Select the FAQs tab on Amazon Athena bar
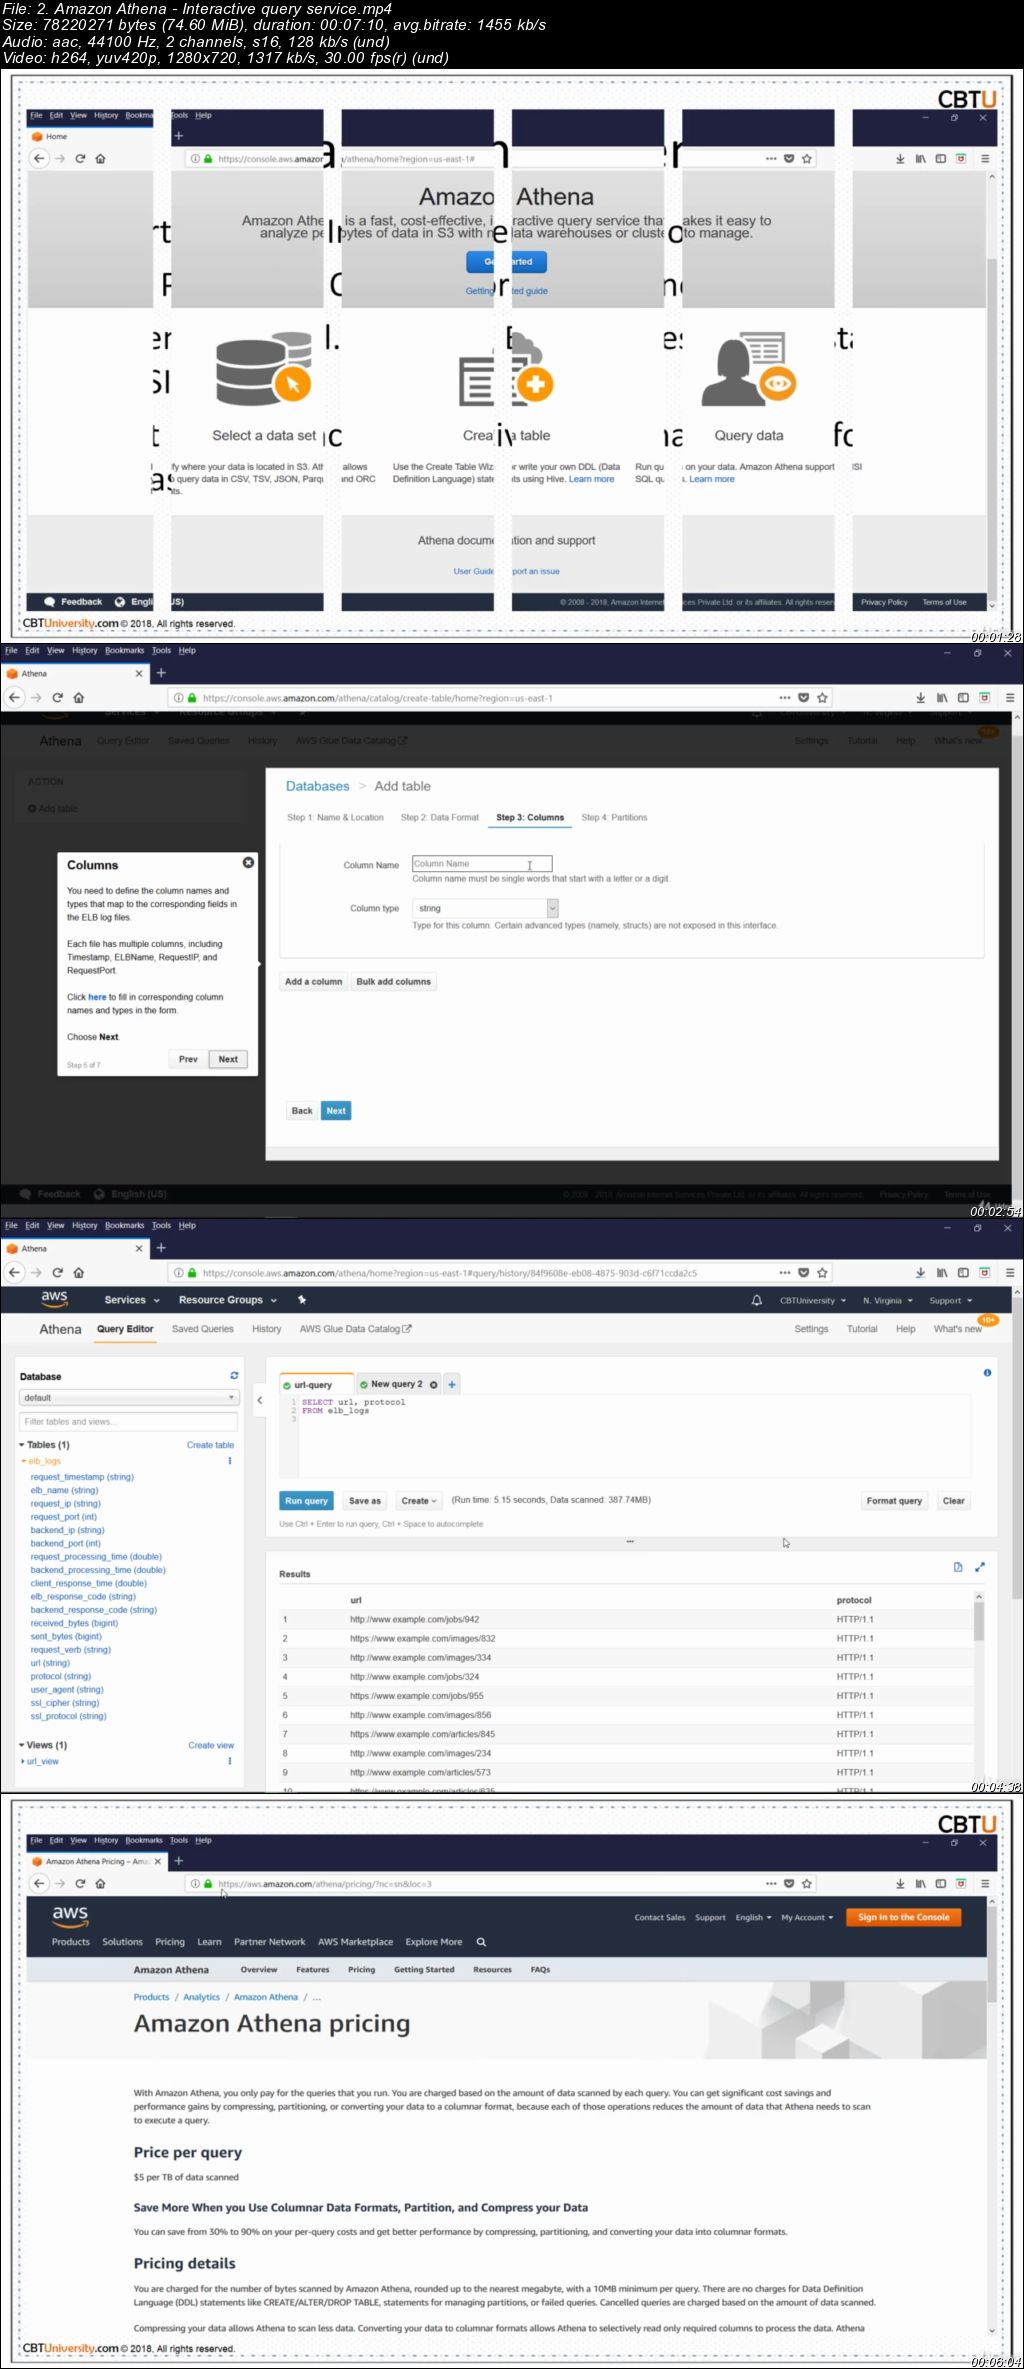1024x2369 pixels. tap(540, 1970)
